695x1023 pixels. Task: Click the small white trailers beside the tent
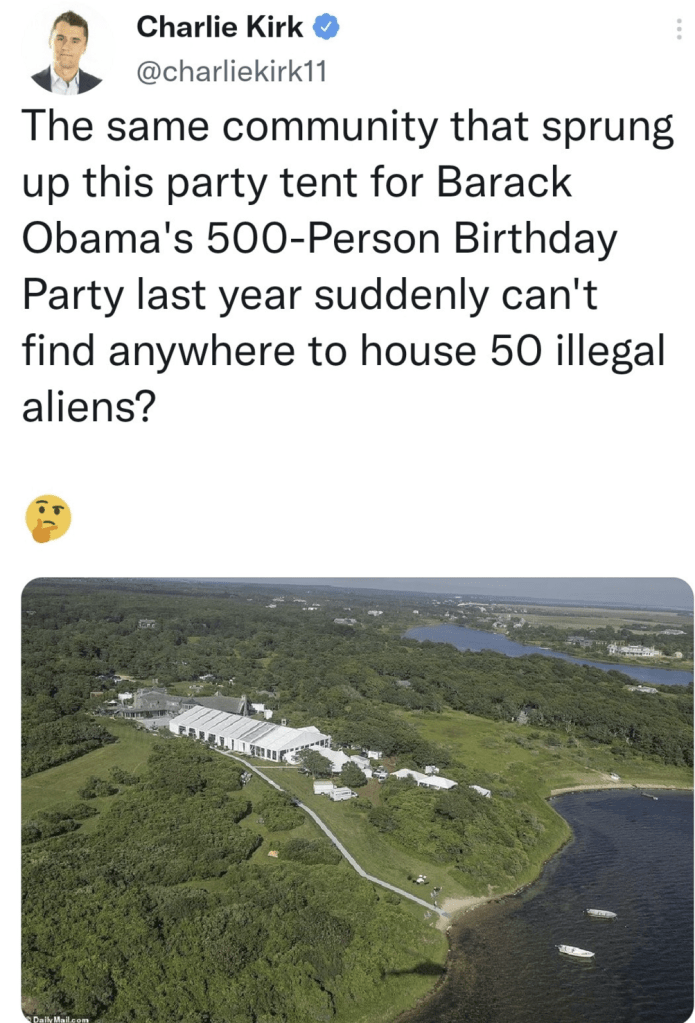pos(334,790)
